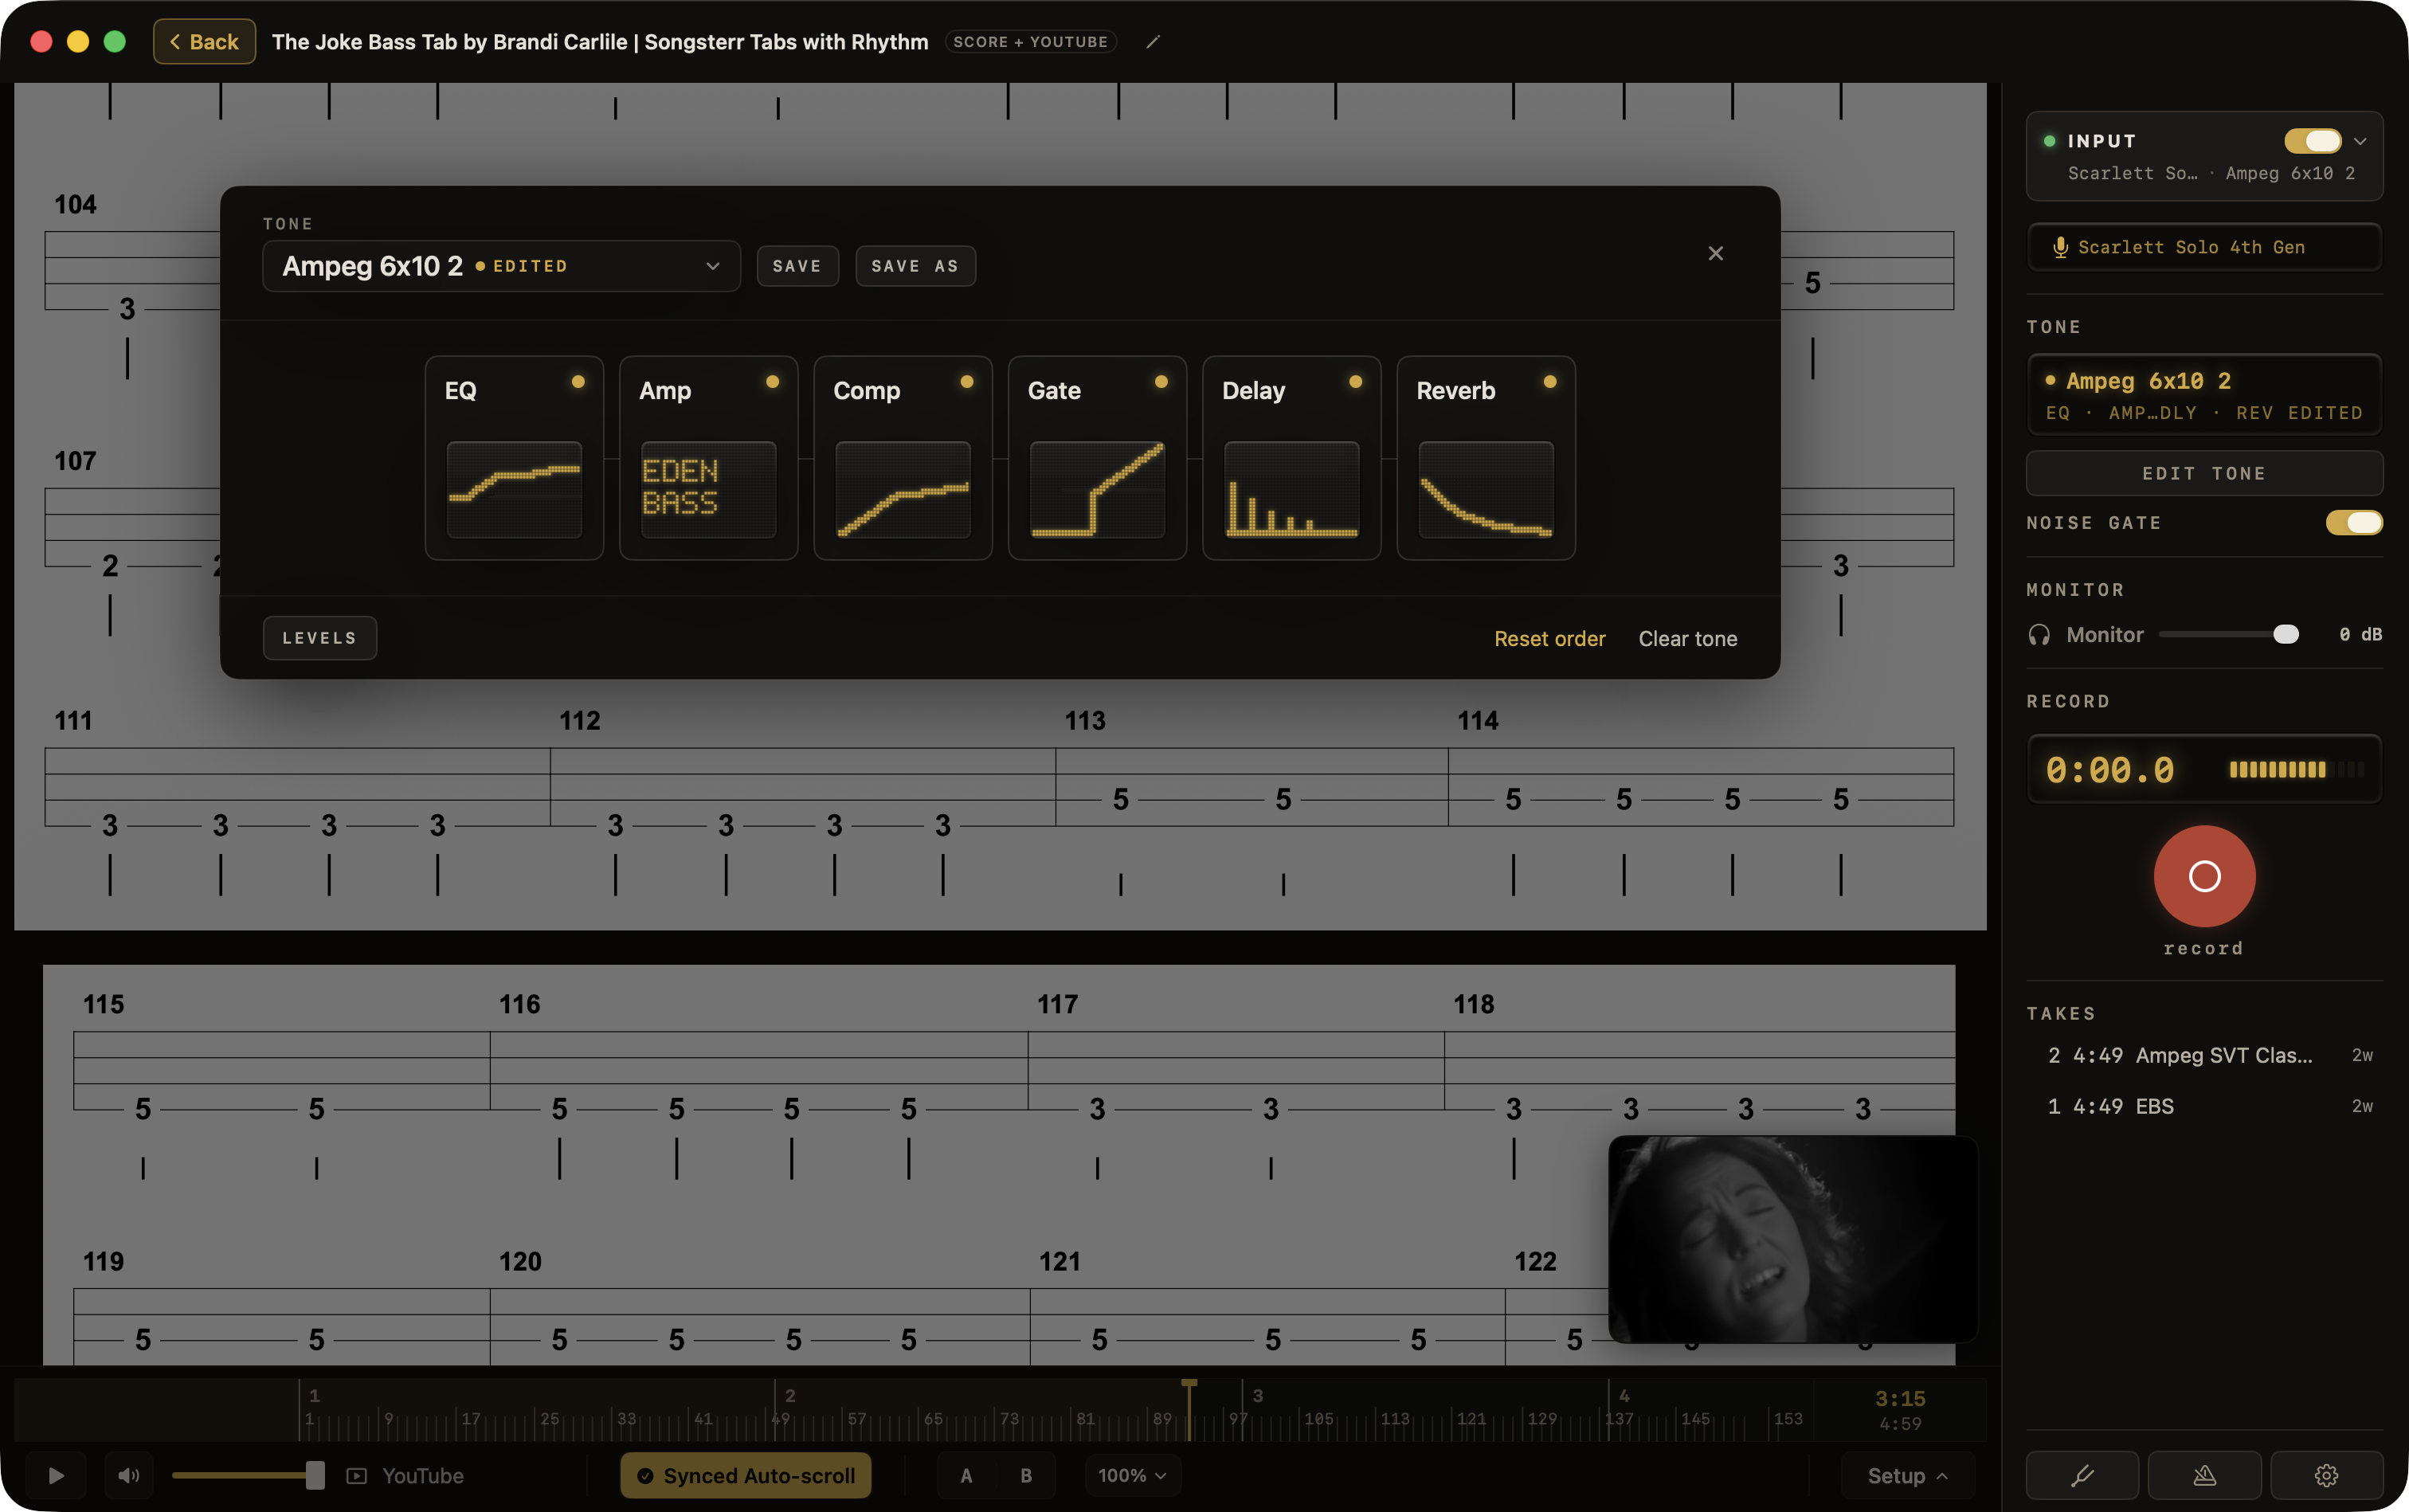This screenshot has height=1512, width=2409.
Task: Open the Ampeg 6x10 2 tone preset dropdown
Action: click(501, 266)
